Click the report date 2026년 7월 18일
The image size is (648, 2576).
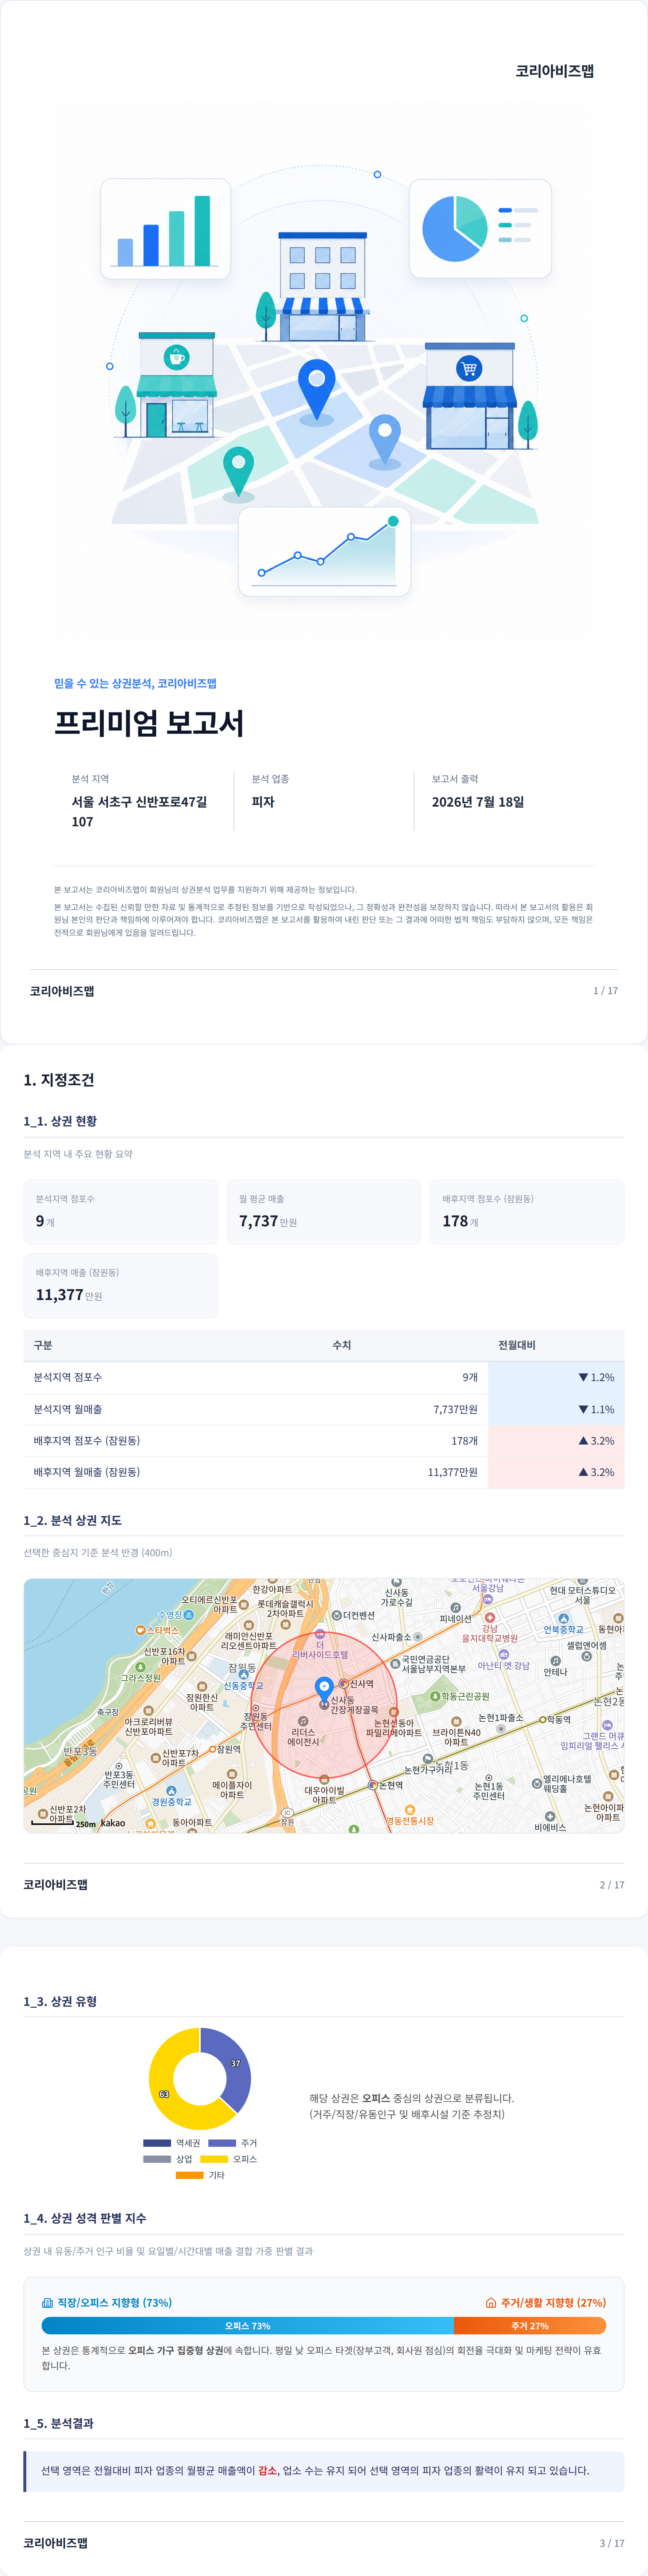(478, 802)
